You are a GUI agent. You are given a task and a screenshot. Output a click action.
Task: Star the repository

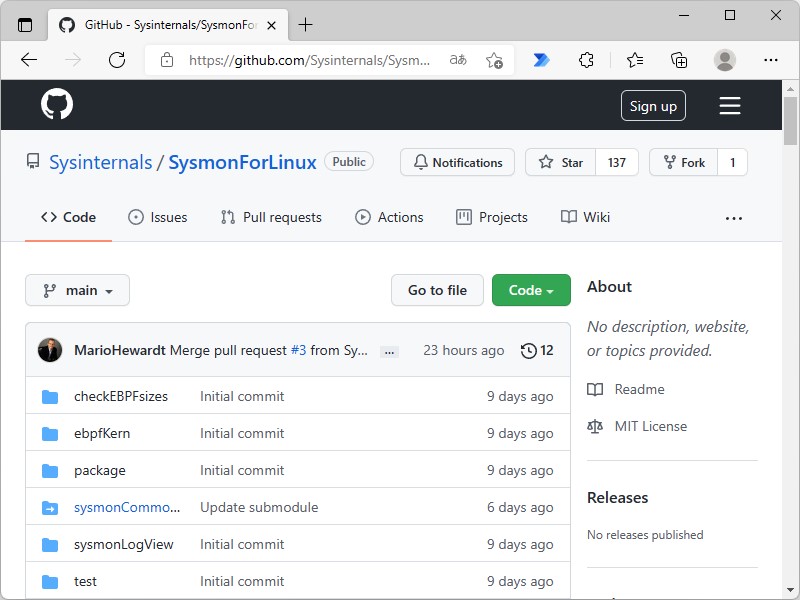pyautogui.click(x=560, y=162)
